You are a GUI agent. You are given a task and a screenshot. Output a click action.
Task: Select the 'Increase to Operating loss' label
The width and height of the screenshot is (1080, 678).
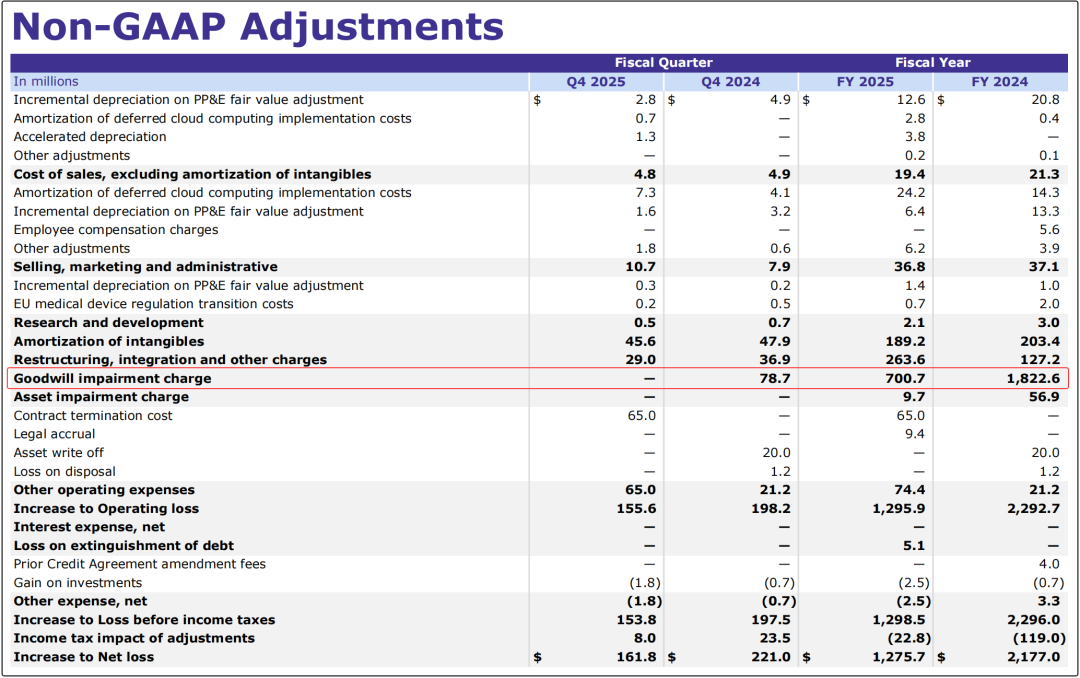(x=106, y=508)
